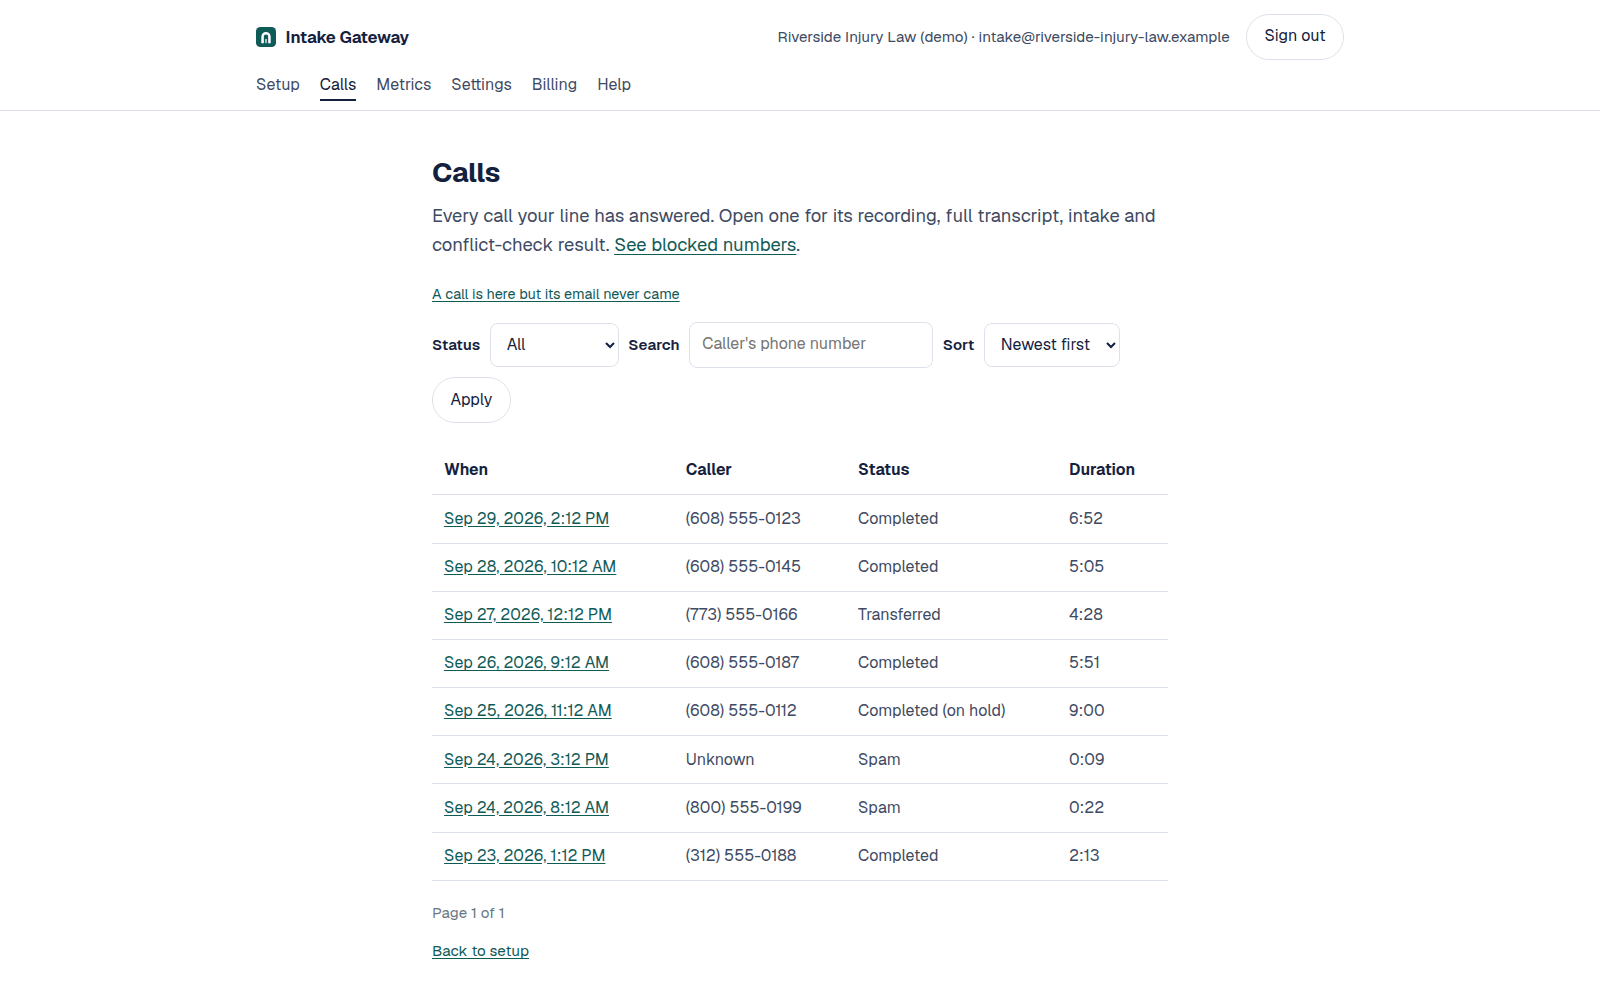Screen dimensions: 1600x1000
Task: Click caller number (608) 555-0123
Action: click(x=743, y=519)
